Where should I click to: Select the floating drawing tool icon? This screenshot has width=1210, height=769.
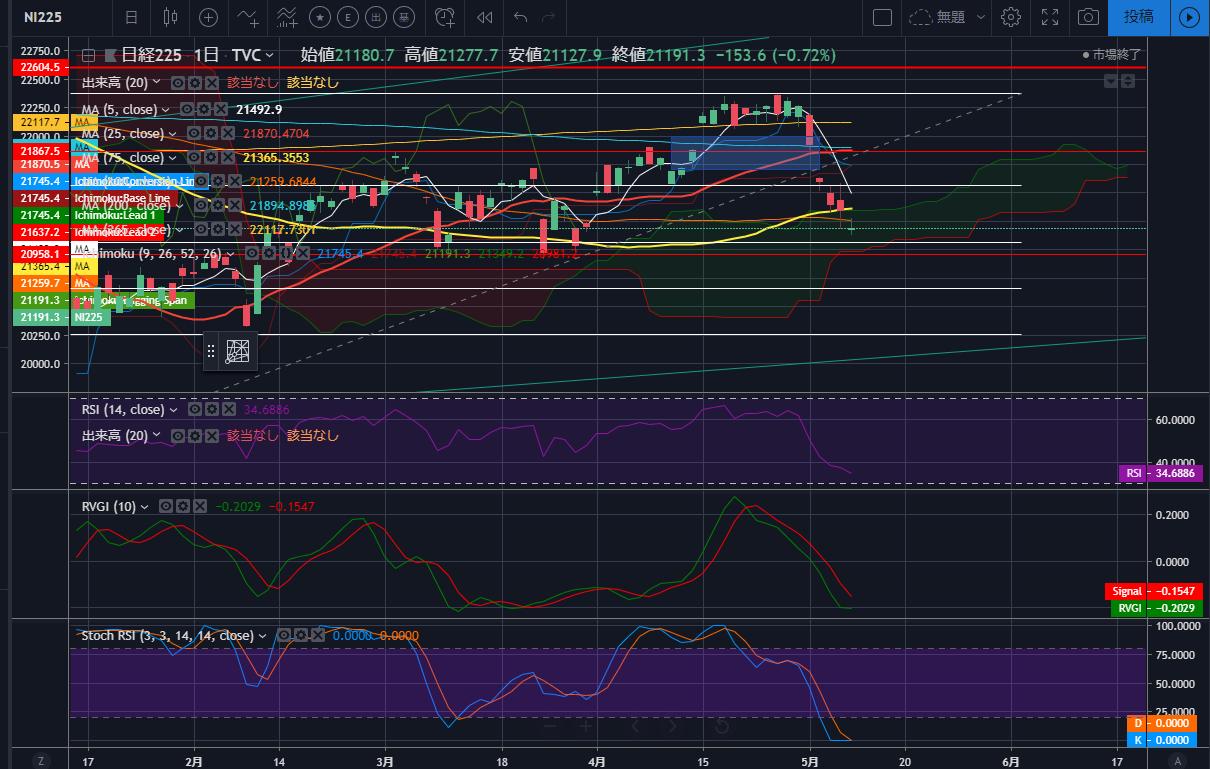pos(237,351)
